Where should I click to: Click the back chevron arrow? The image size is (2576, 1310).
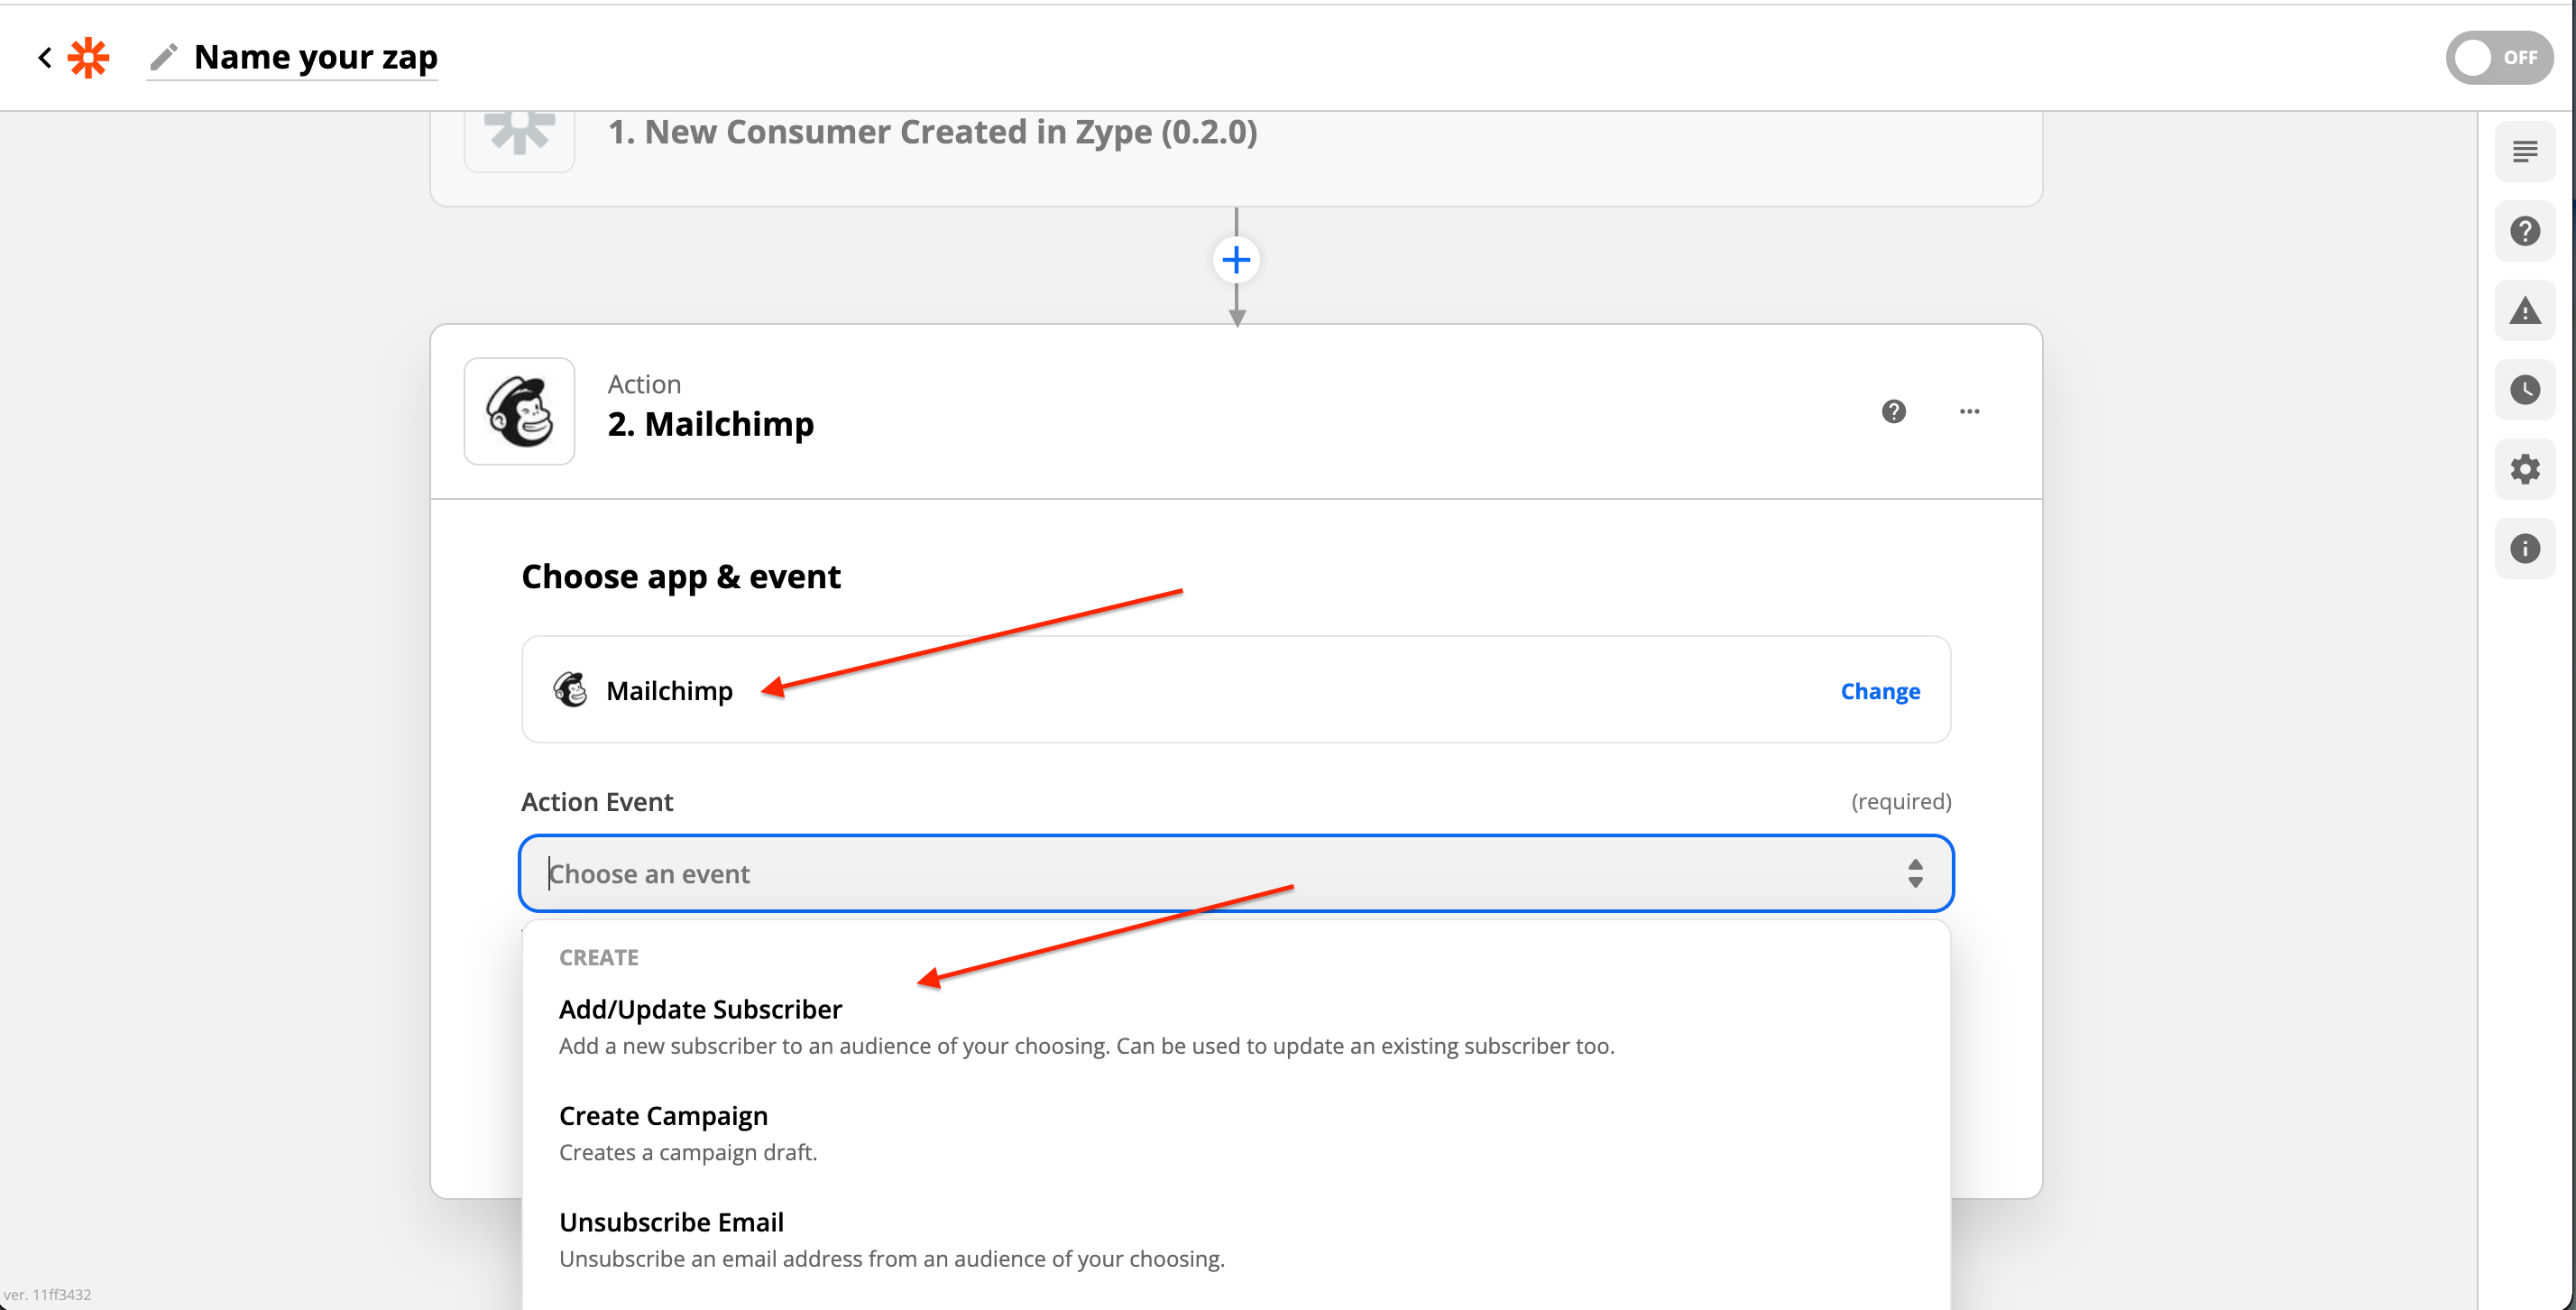click(45, 58)
